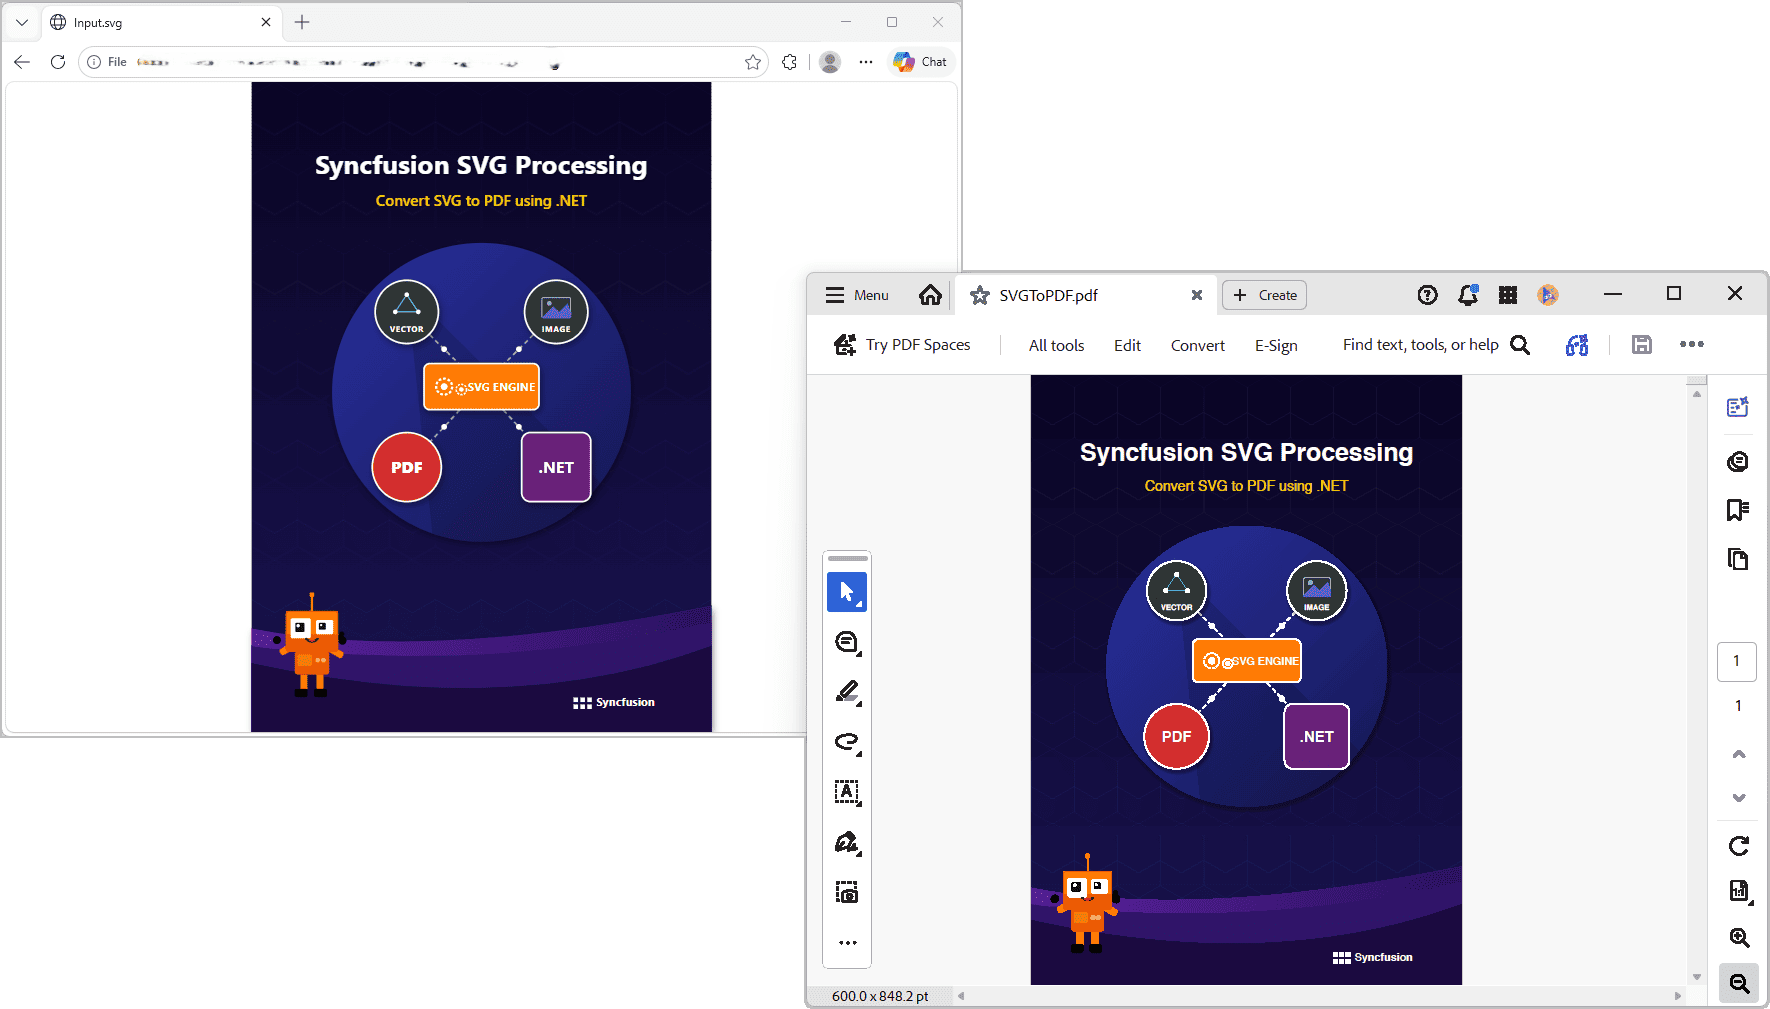
Task: Open the Bookmarks panel icon
Action: (x=1738, y=510)
